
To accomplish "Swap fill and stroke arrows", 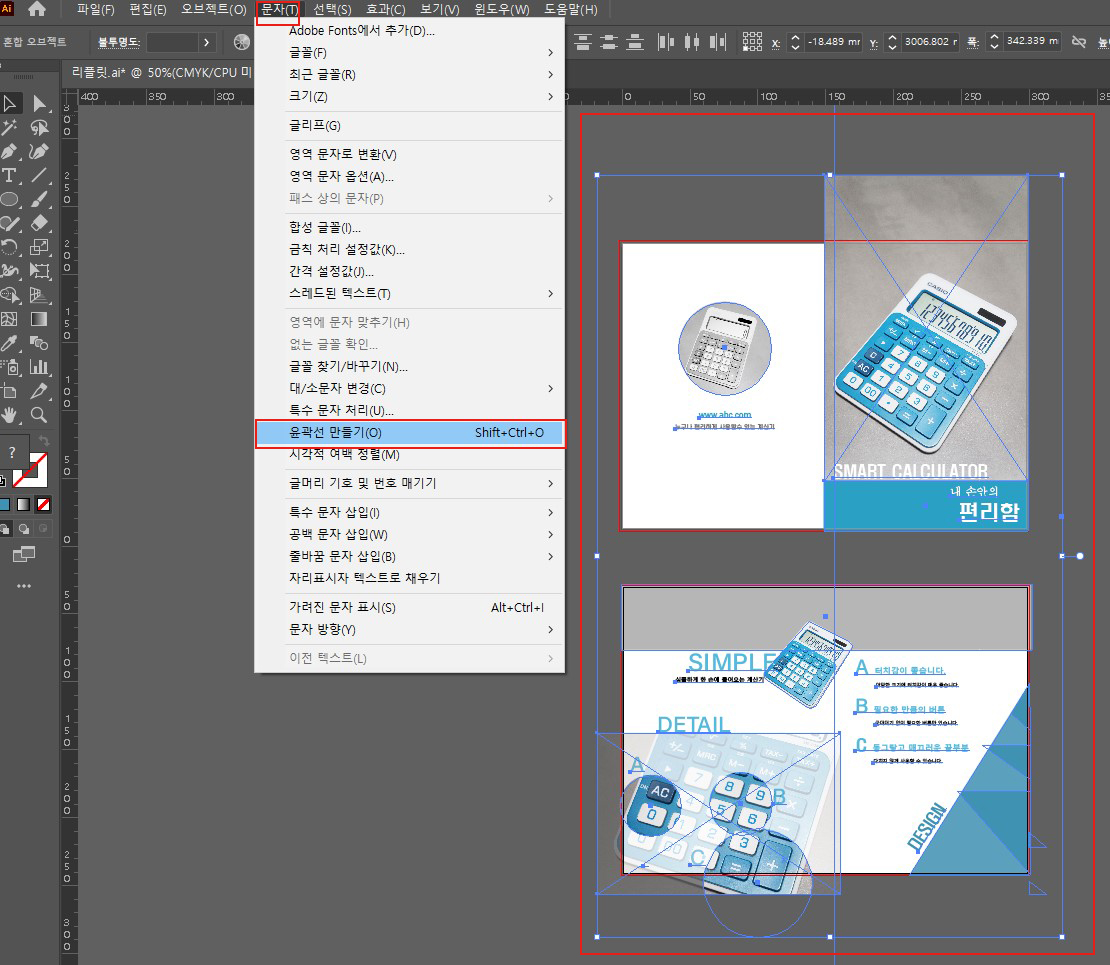I will click(x=44, y=440).
